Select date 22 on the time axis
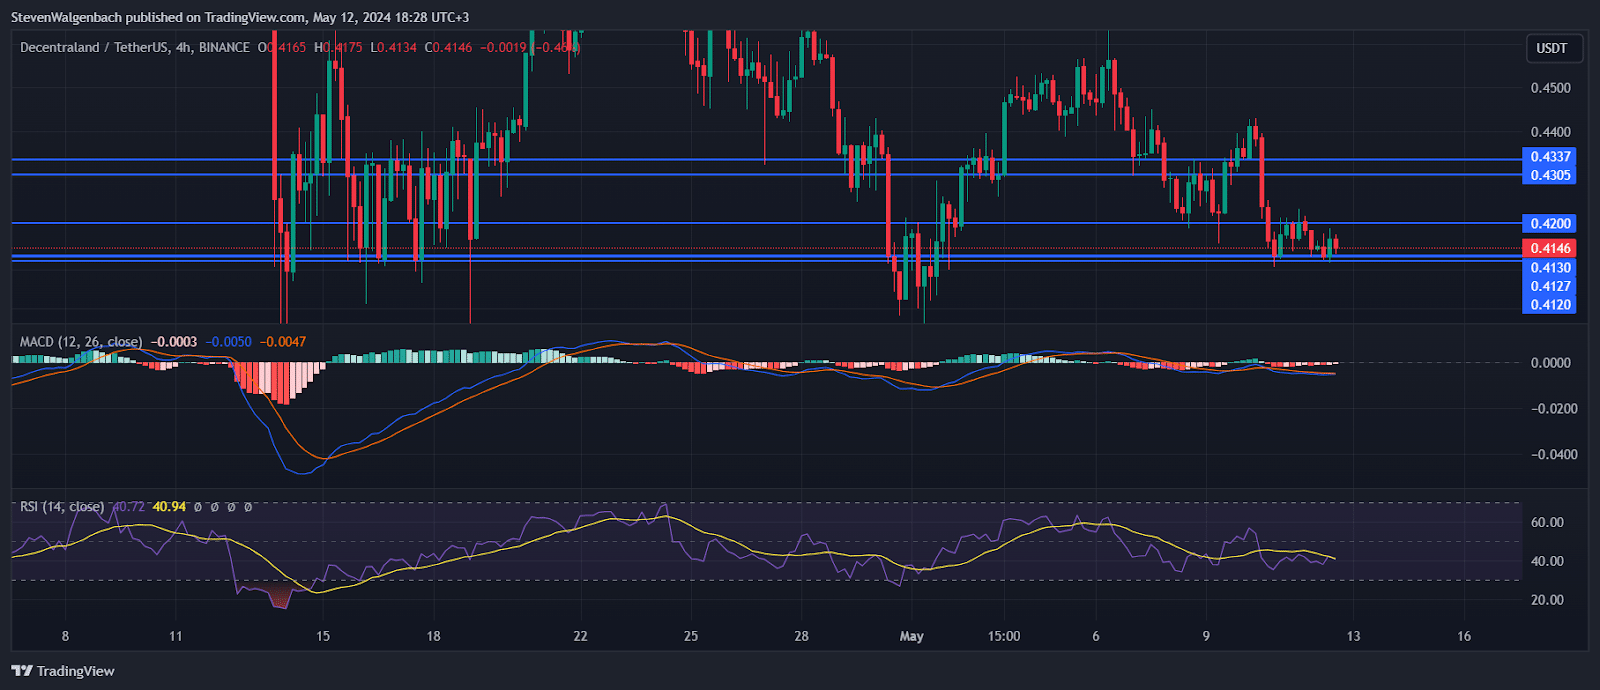The width and height of the screenshot is (1600, 690). 581,636
